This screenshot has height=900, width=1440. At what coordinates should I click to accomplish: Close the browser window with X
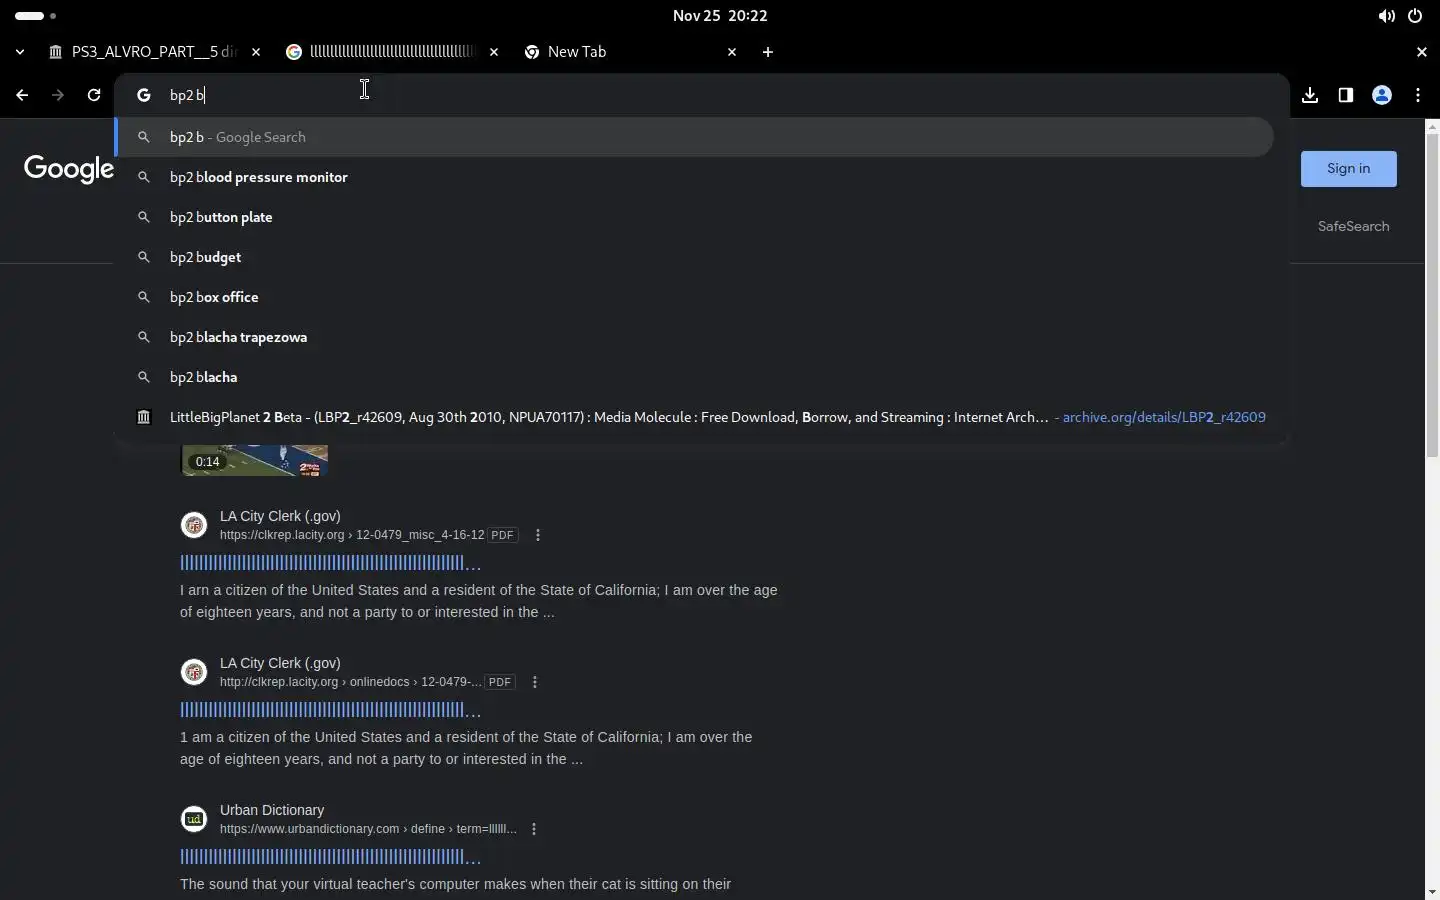click(x=1422, y=52)
